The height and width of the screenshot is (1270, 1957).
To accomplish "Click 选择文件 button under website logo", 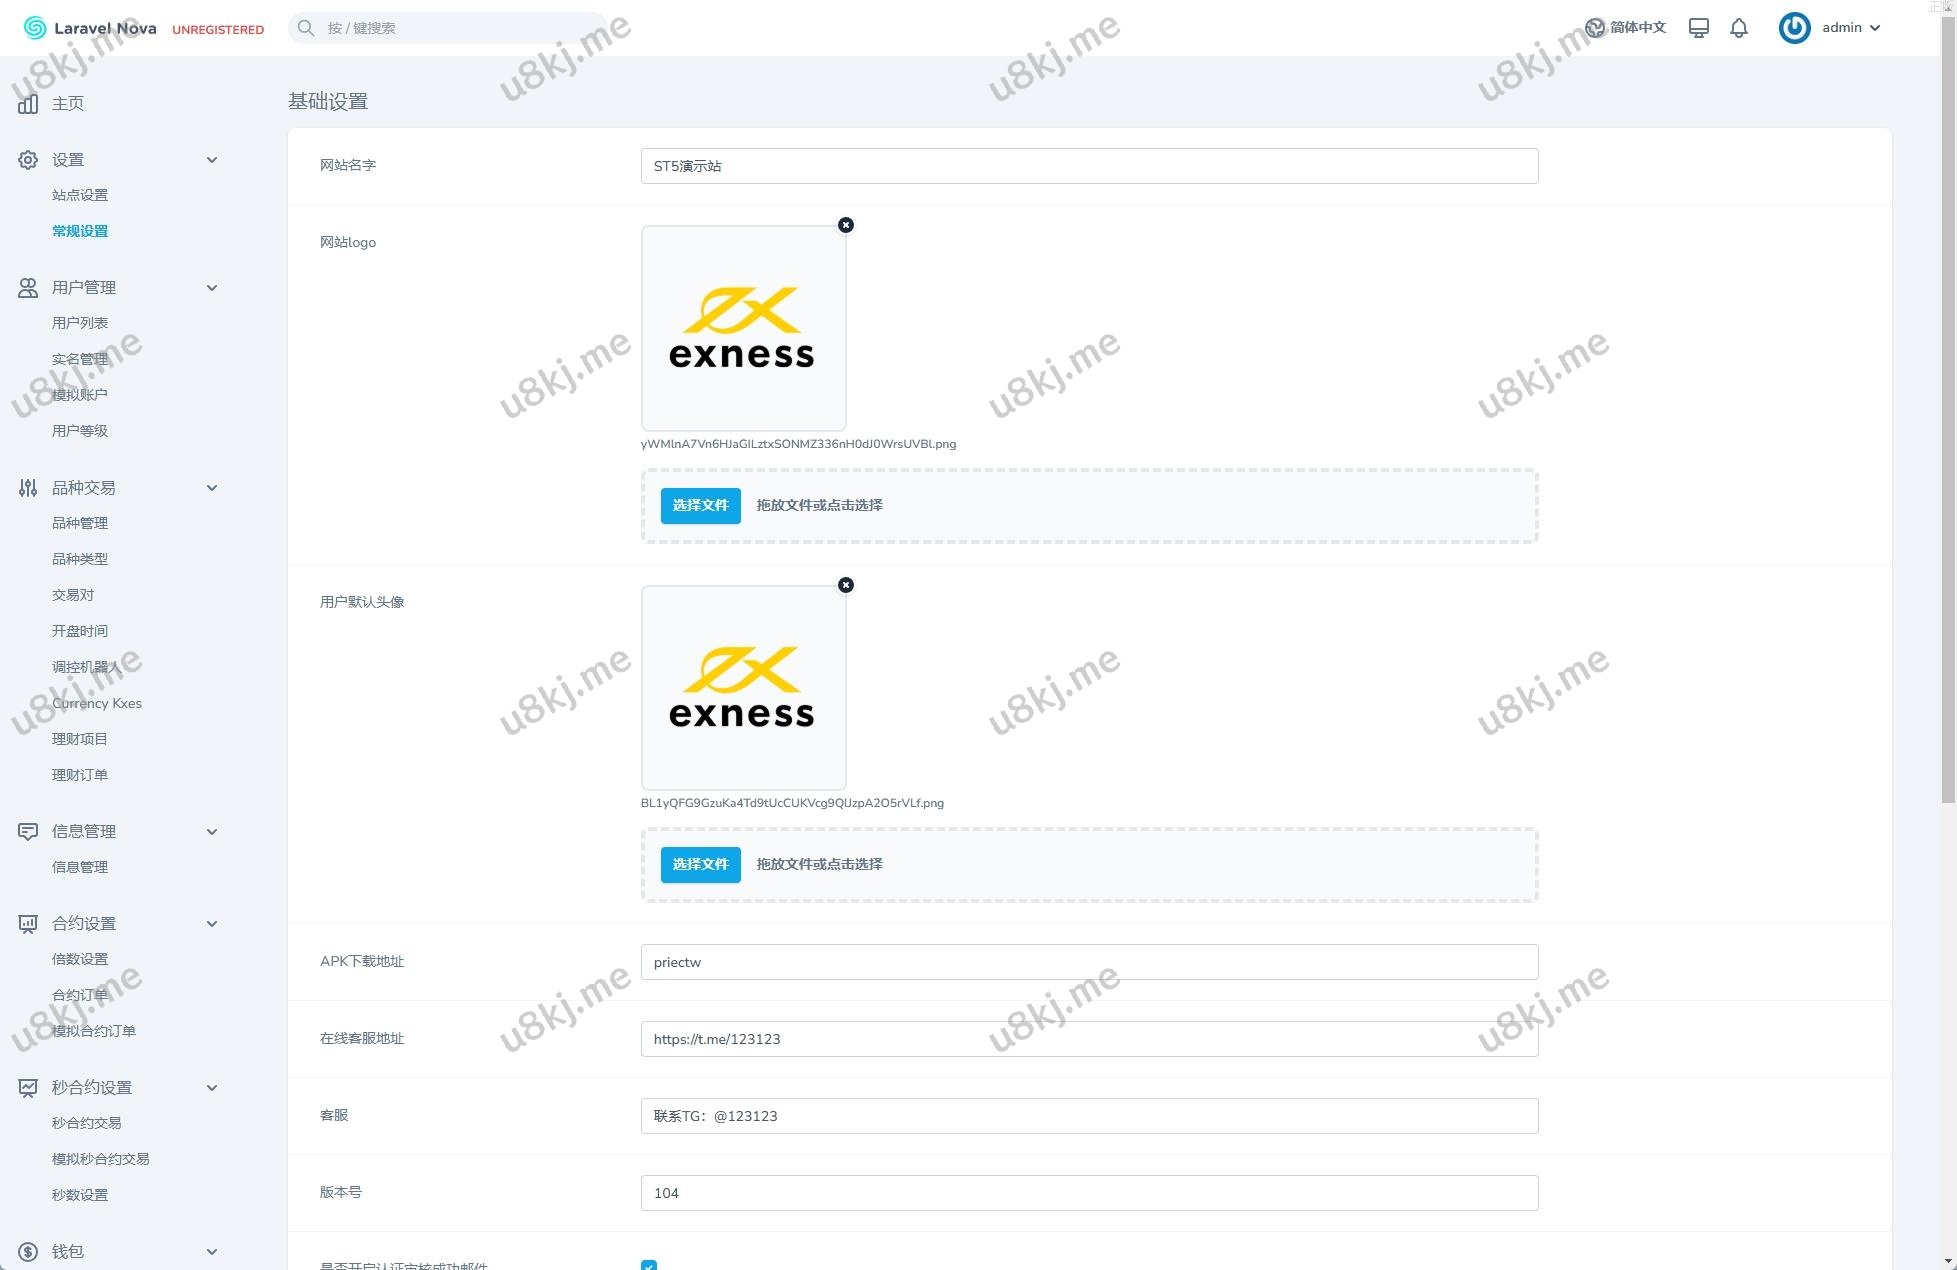I will 700,505.
